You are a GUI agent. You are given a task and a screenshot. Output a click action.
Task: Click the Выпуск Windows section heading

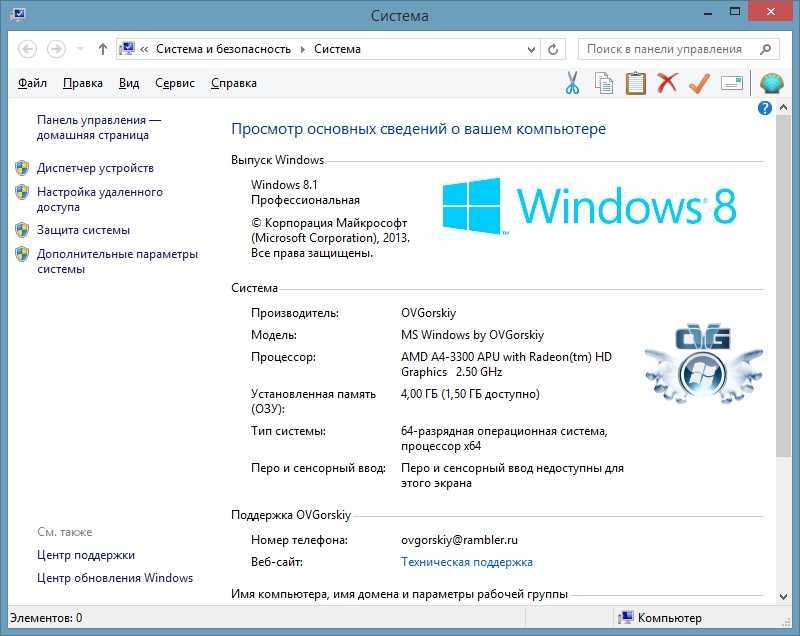[x=277, y=160]
